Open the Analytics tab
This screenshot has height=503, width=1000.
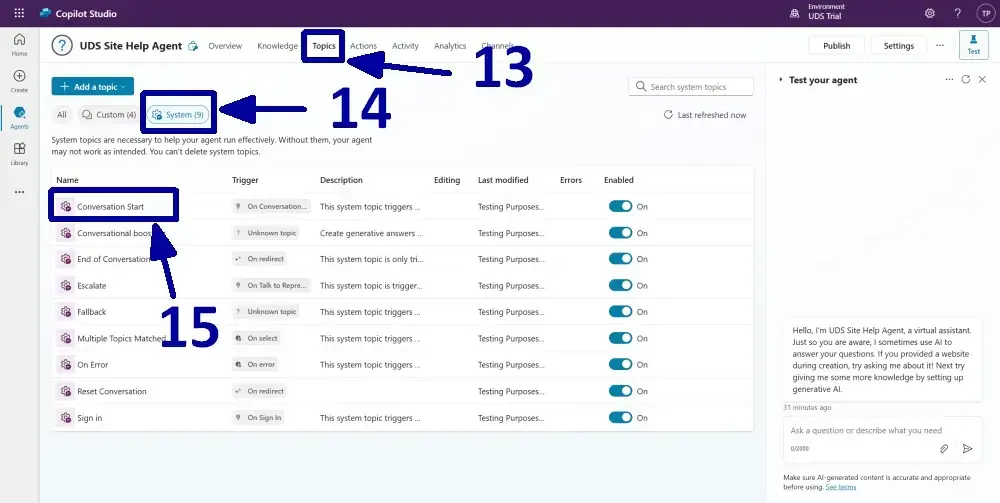coord(450,46)
